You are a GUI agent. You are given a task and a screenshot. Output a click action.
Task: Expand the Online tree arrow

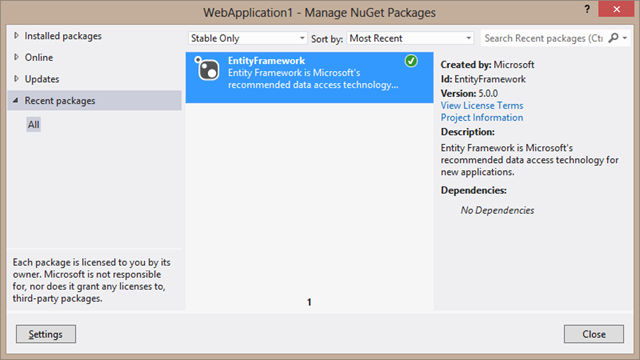click(x=16, y=57)
